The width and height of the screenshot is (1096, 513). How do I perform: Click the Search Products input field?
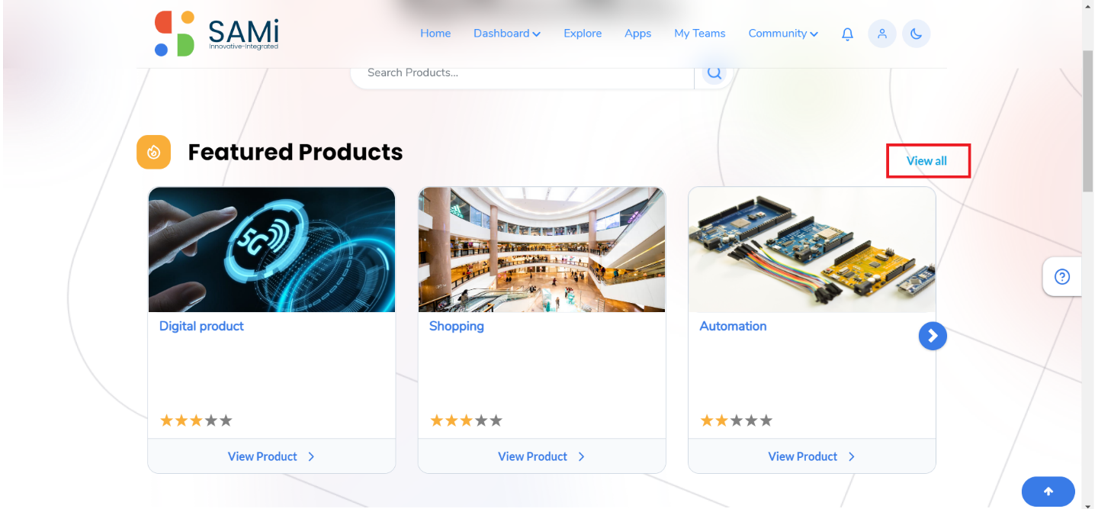click(522, 73)
